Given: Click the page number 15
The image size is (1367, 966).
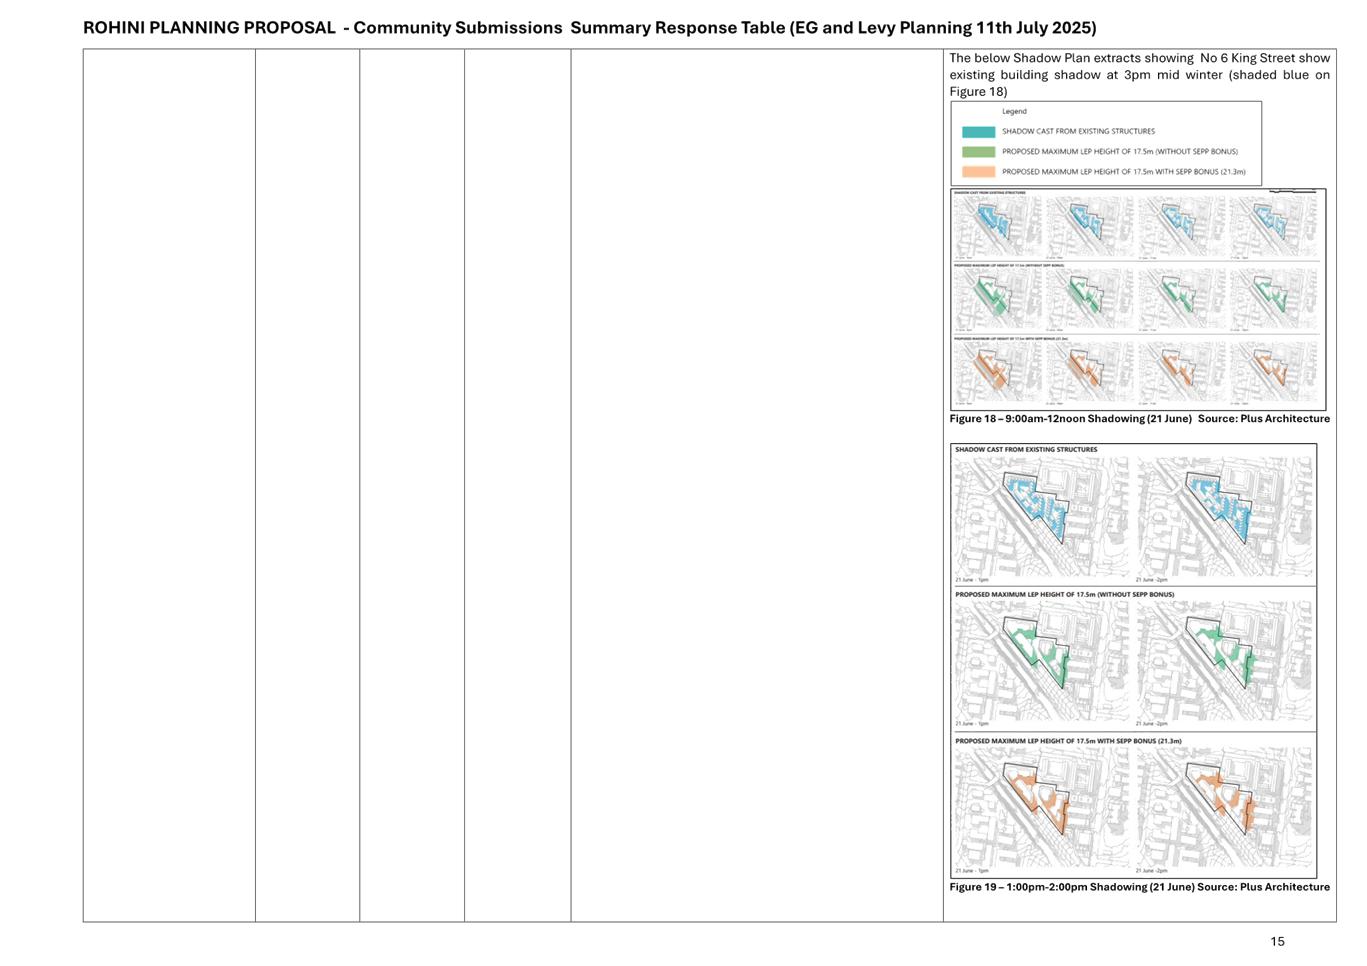Looking at the screenshot, I should coord(1277,941).
